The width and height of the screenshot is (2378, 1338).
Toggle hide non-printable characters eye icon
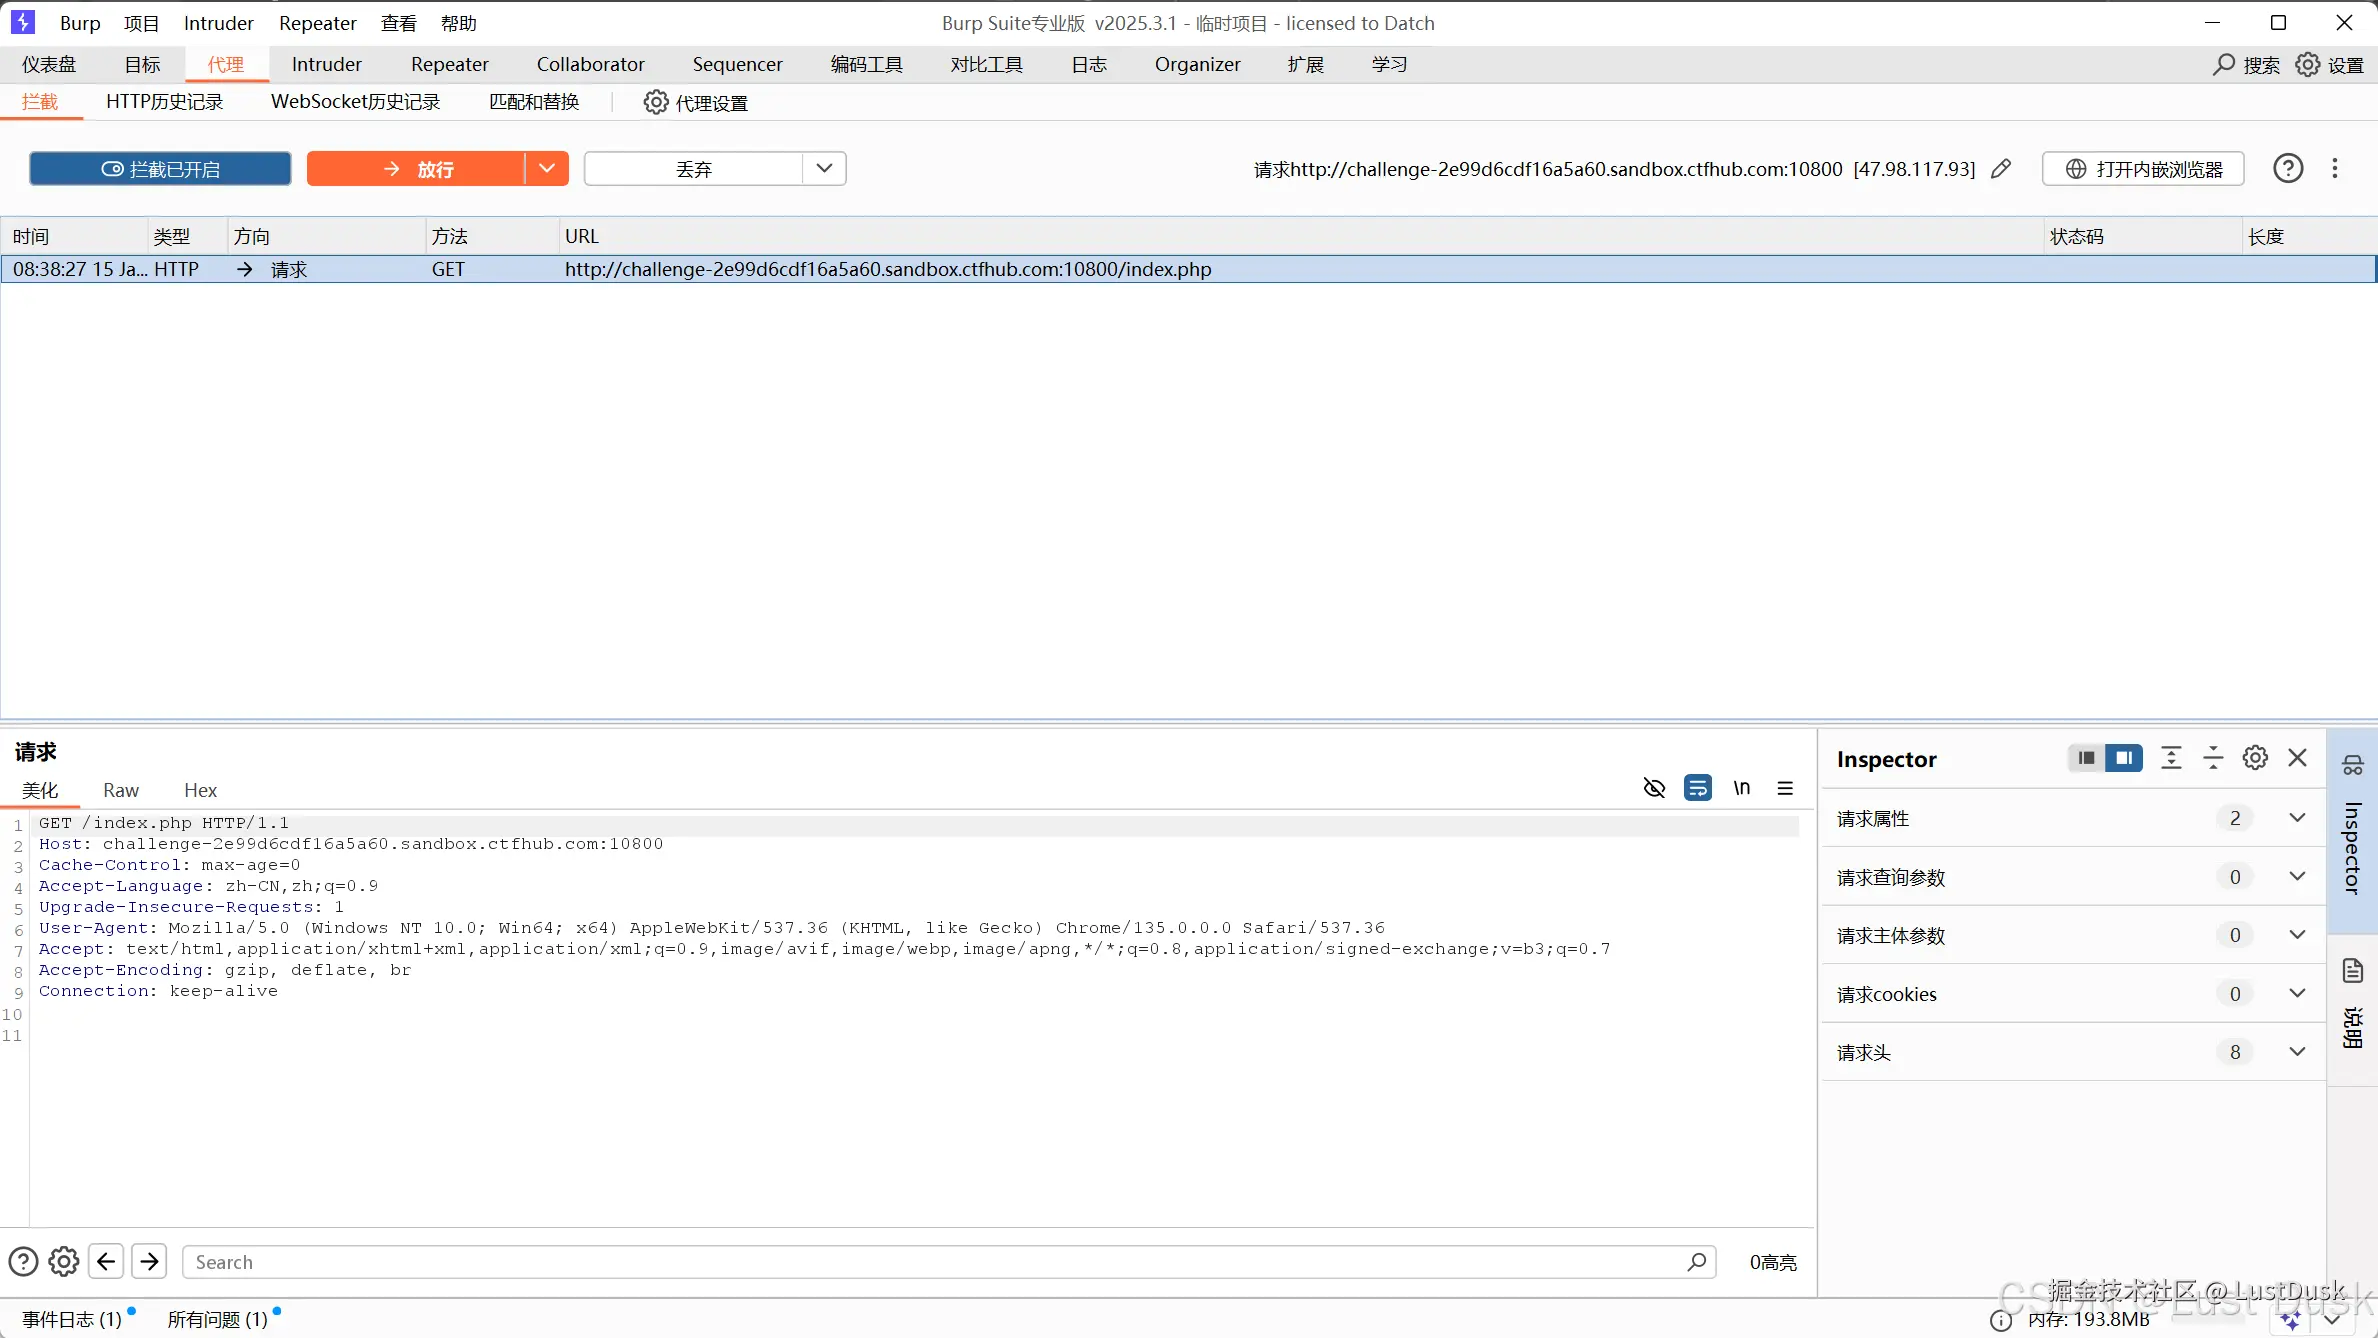1654,789
